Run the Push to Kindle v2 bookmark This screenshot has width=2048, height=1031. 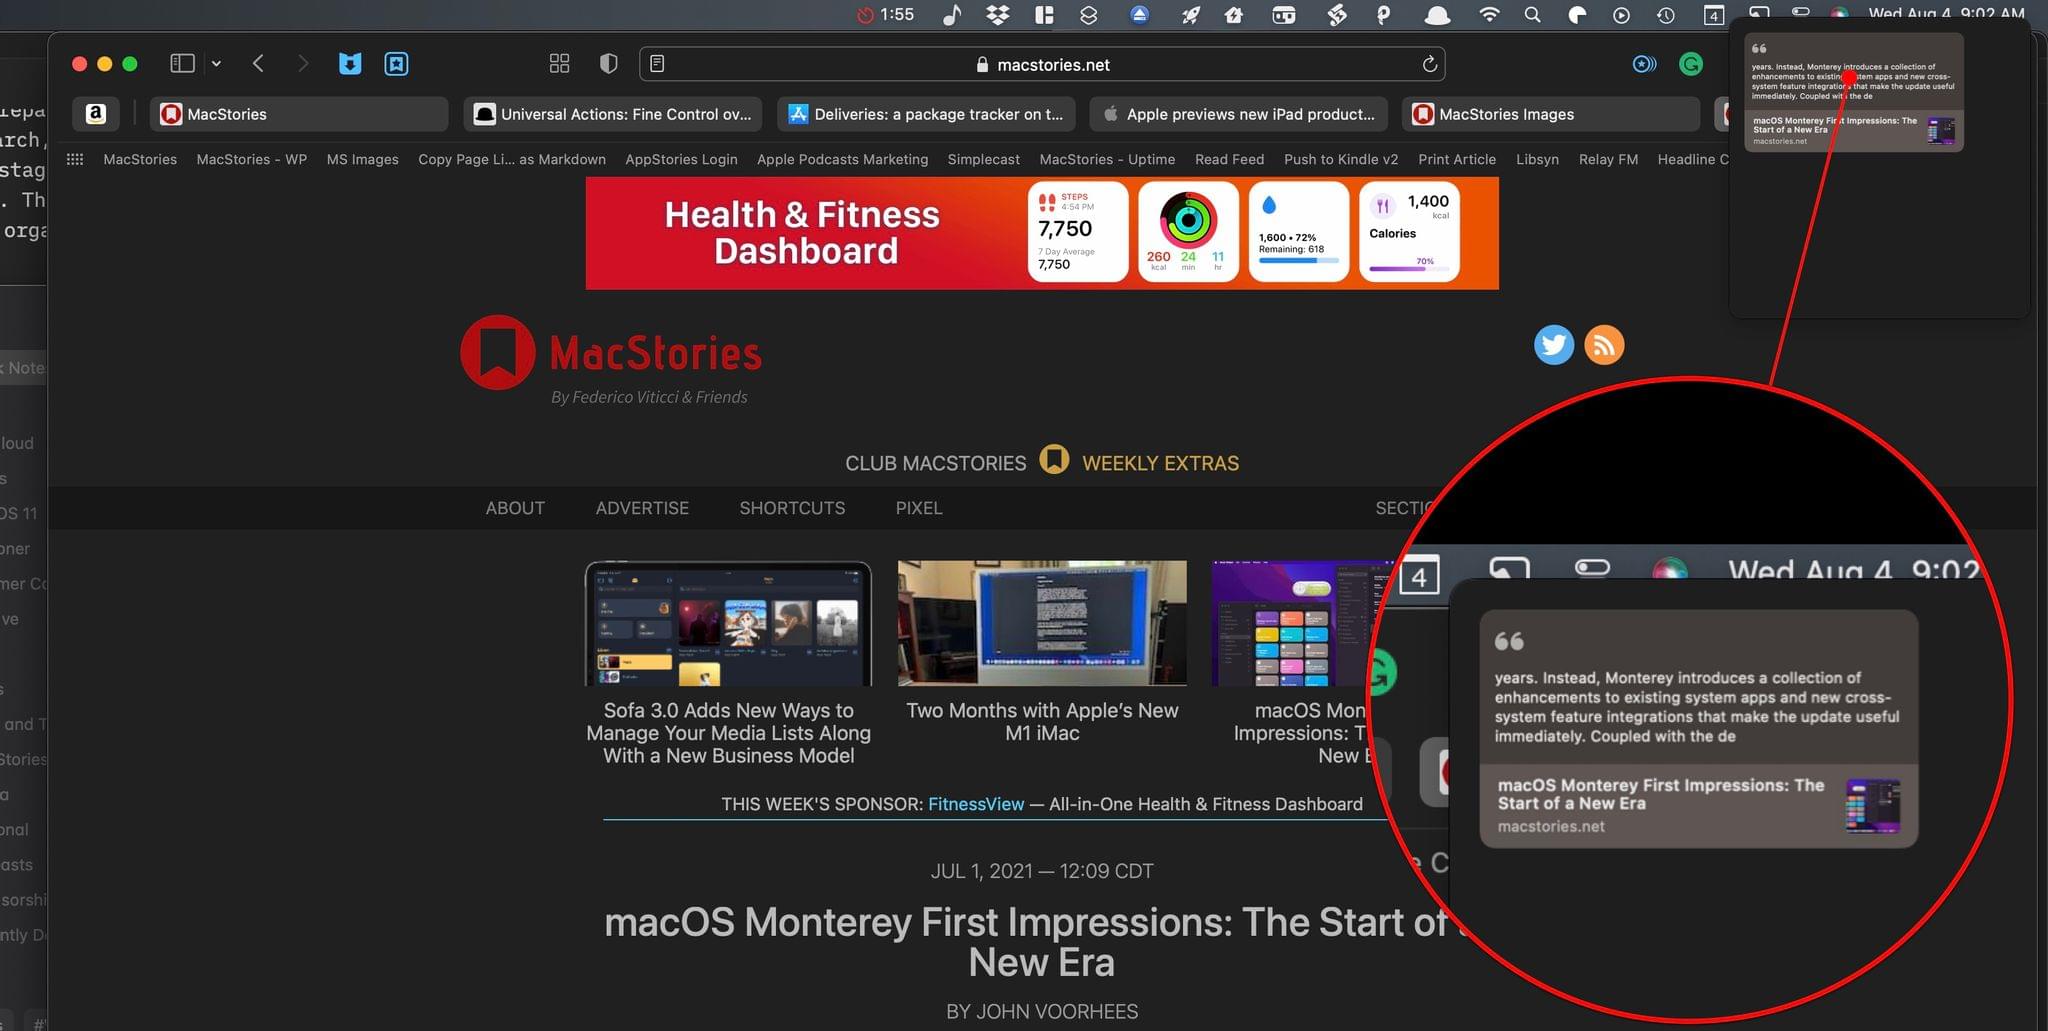point(1341,159)
